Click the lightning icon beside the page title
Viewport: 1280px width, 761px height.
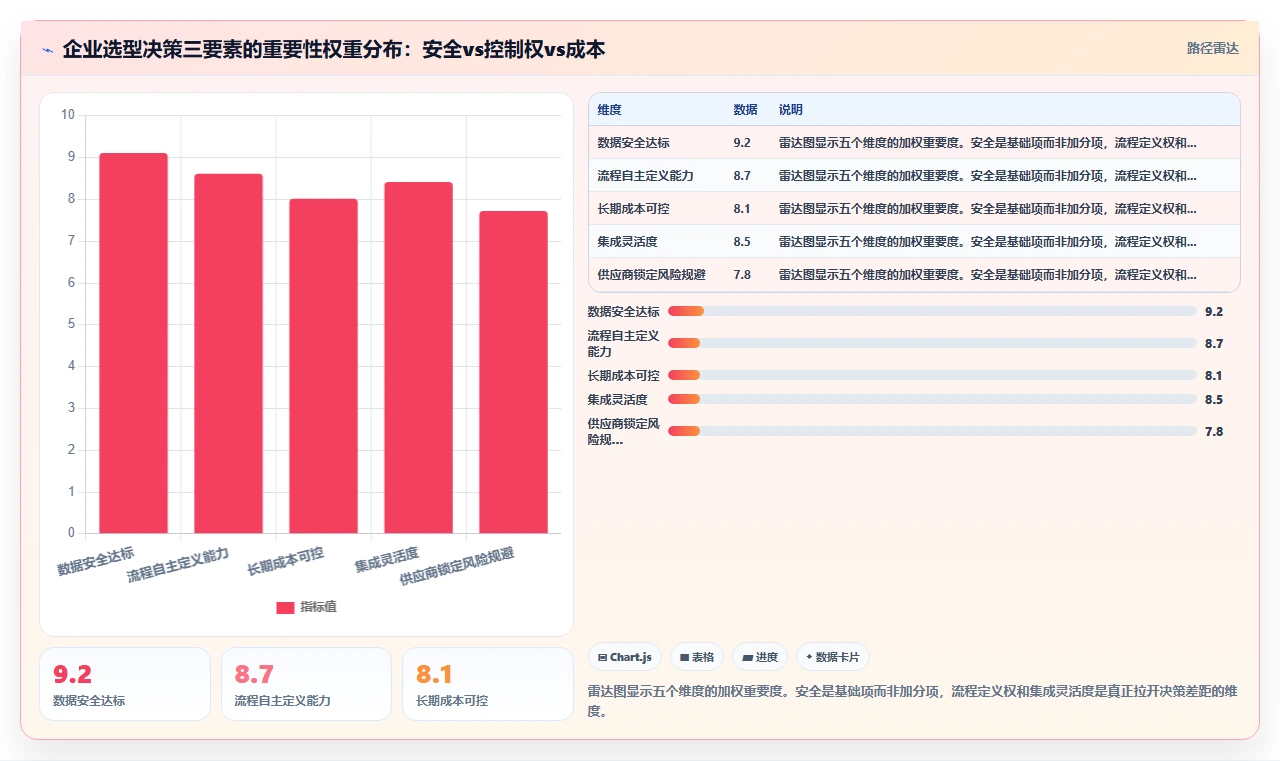tap(47, 50)
